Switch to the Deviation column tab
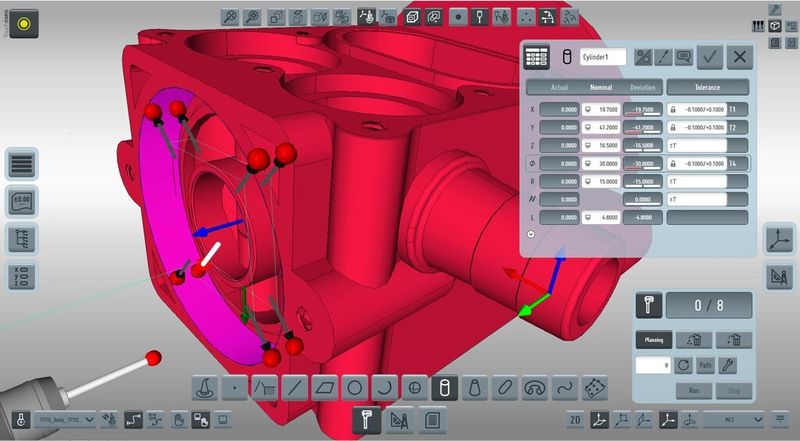The height and width of the screenshot is (441, 800). click(642, 87)
